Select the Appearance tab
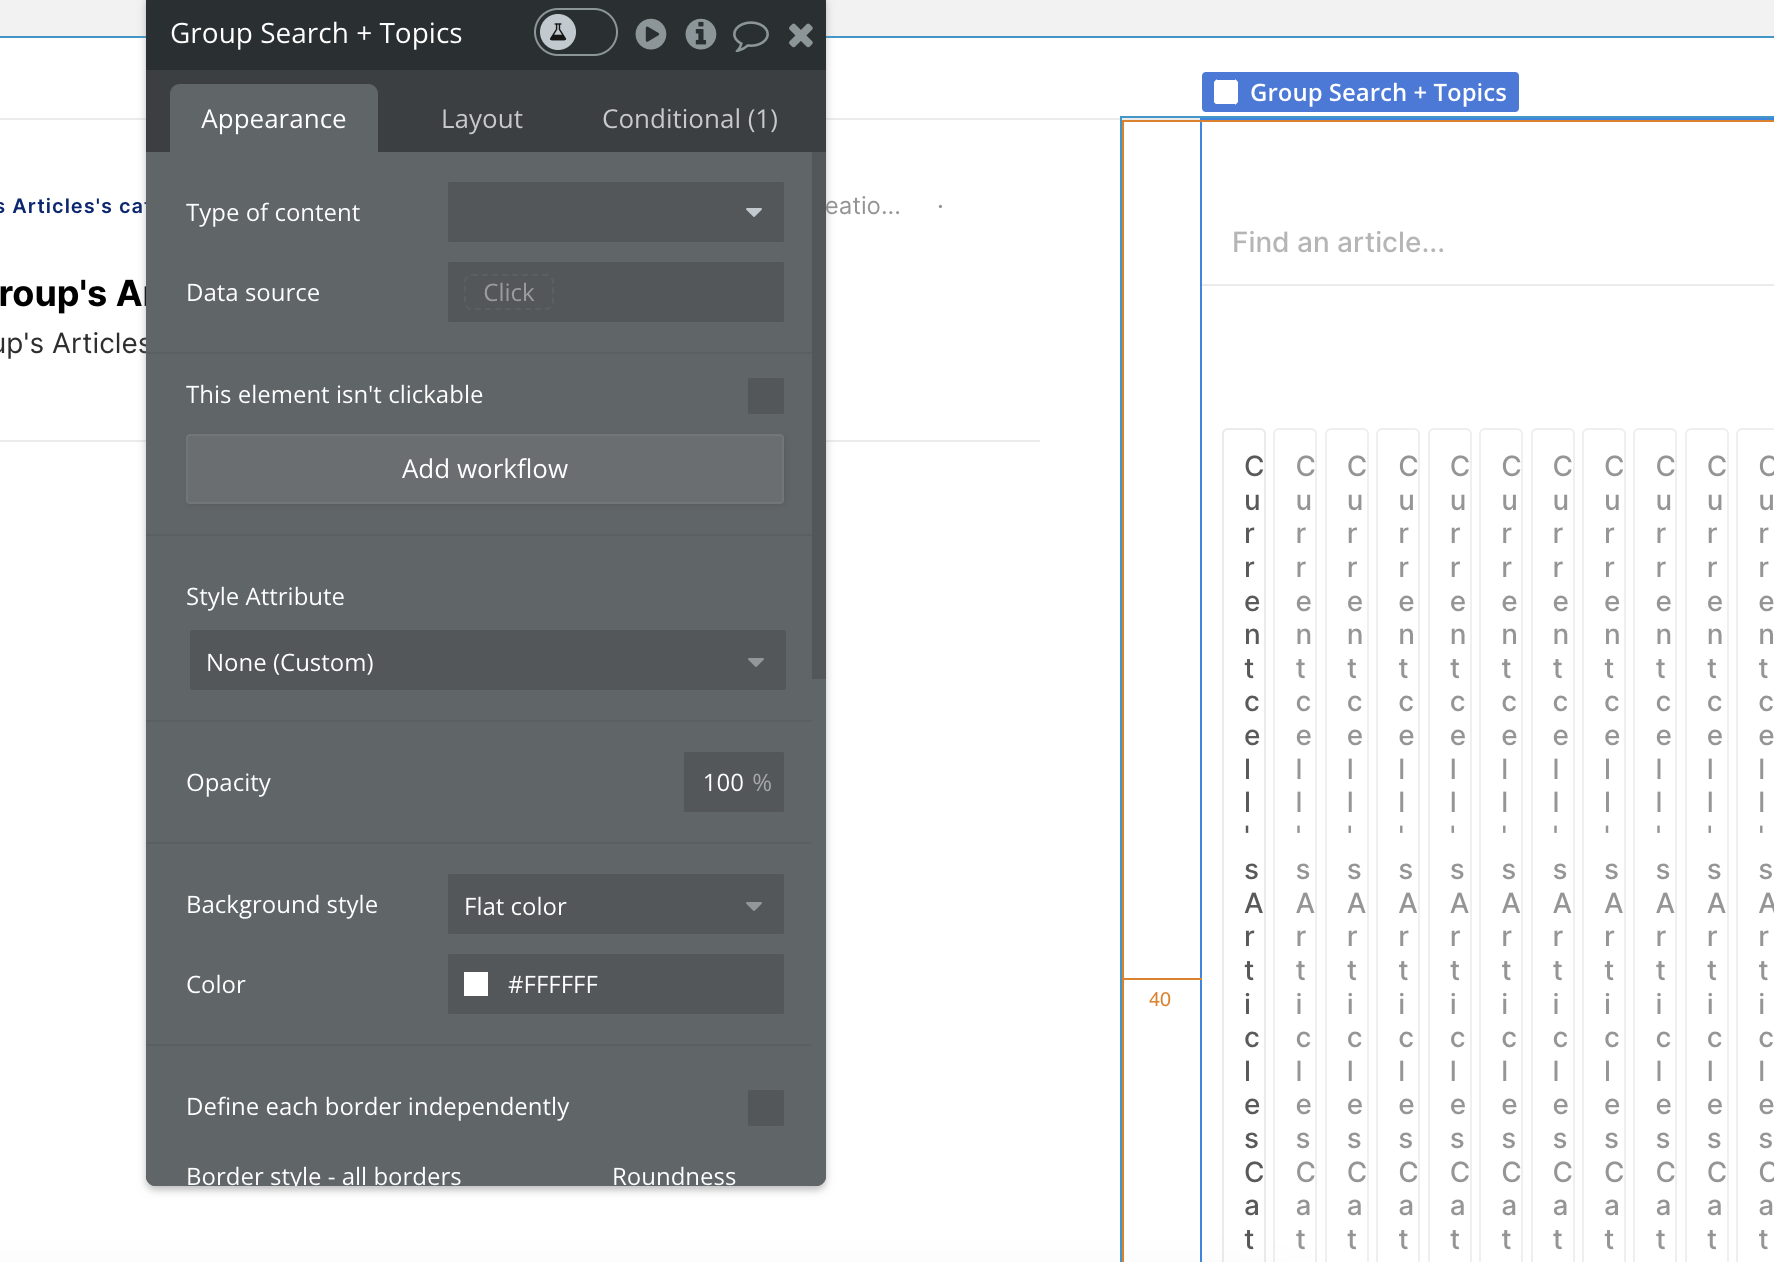 point(274,119)
